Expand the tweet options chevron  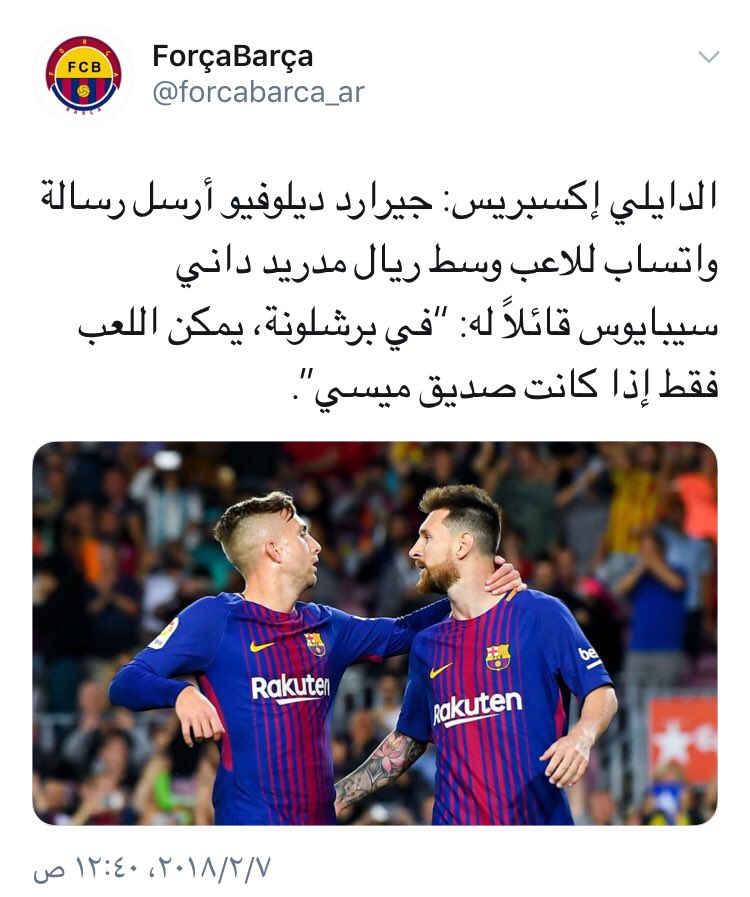pyautogui.click(x=709, y=57)
